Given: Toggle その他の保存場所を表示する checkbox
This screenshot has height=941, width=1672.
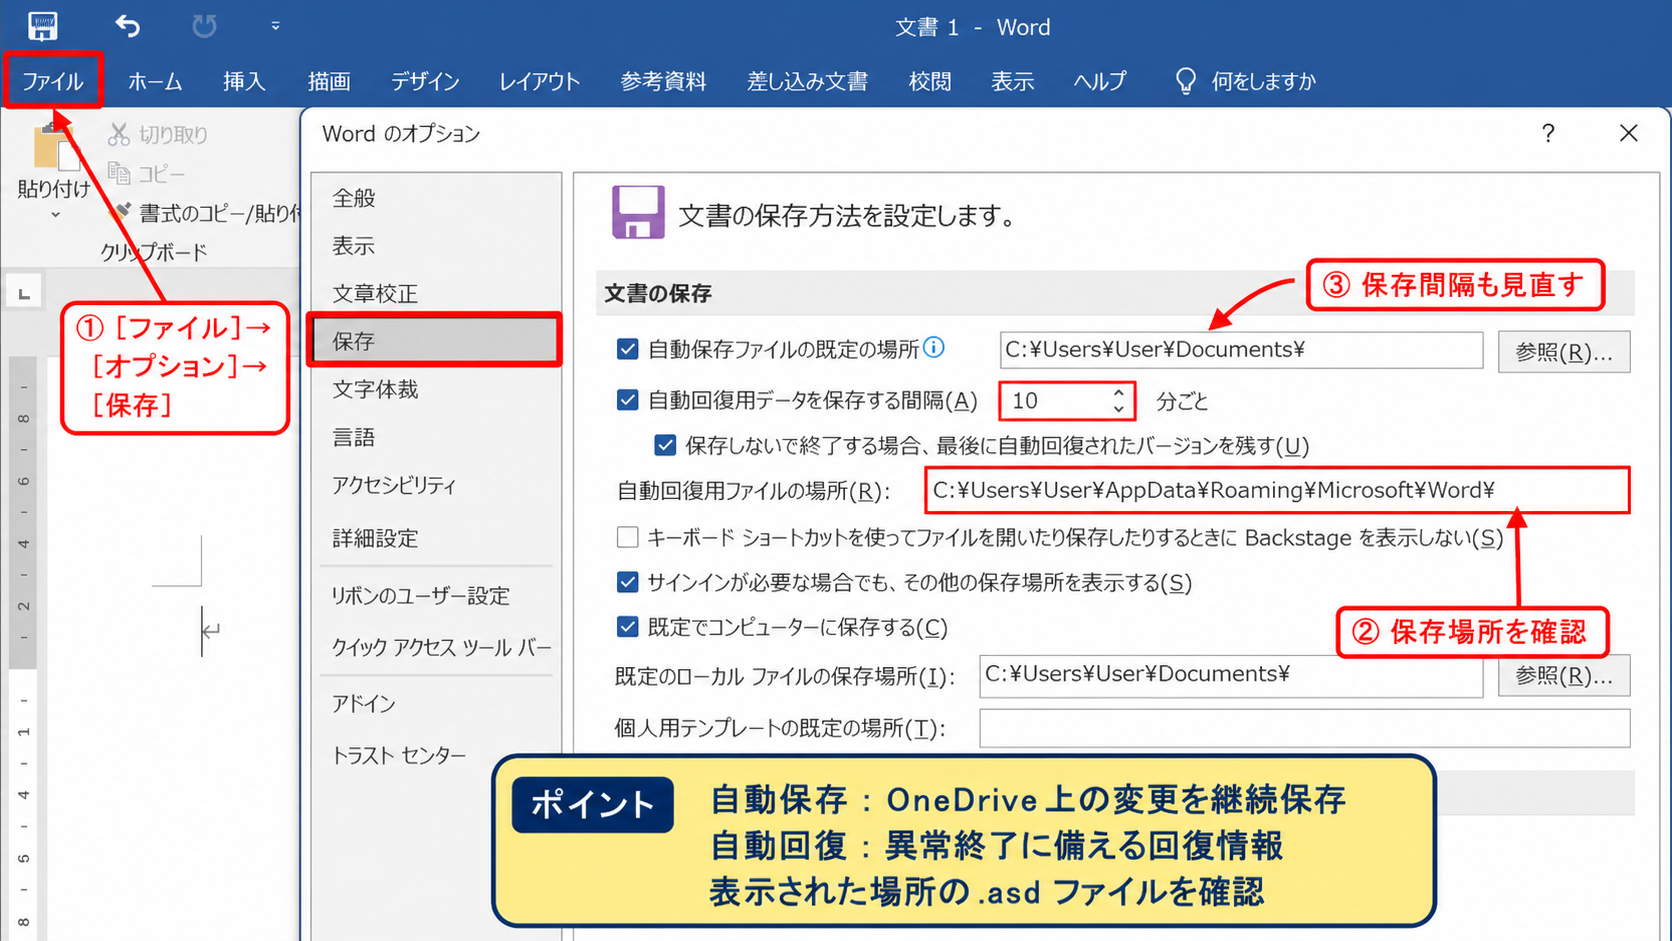Looking at the screenshot, I should coord(627,582).
